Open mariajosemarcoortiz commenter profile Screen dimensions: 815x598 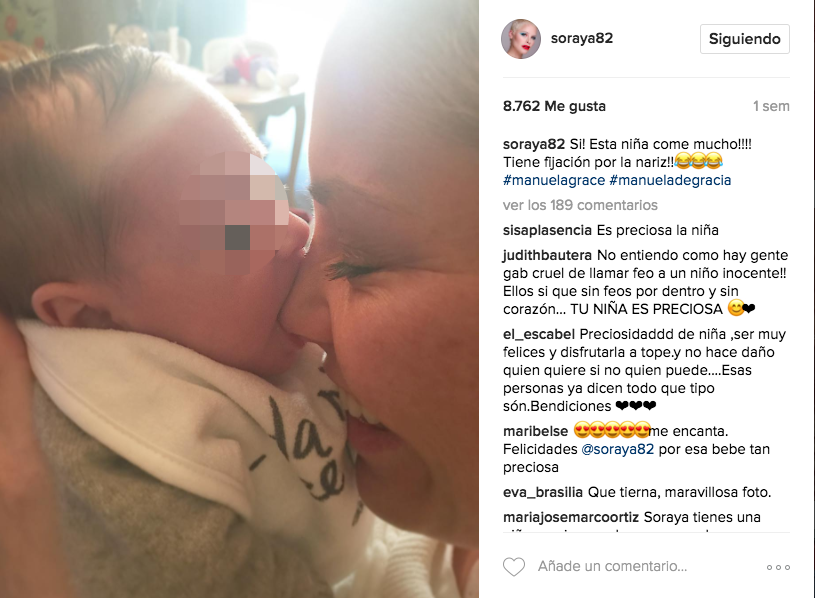(x=571, y=517)
